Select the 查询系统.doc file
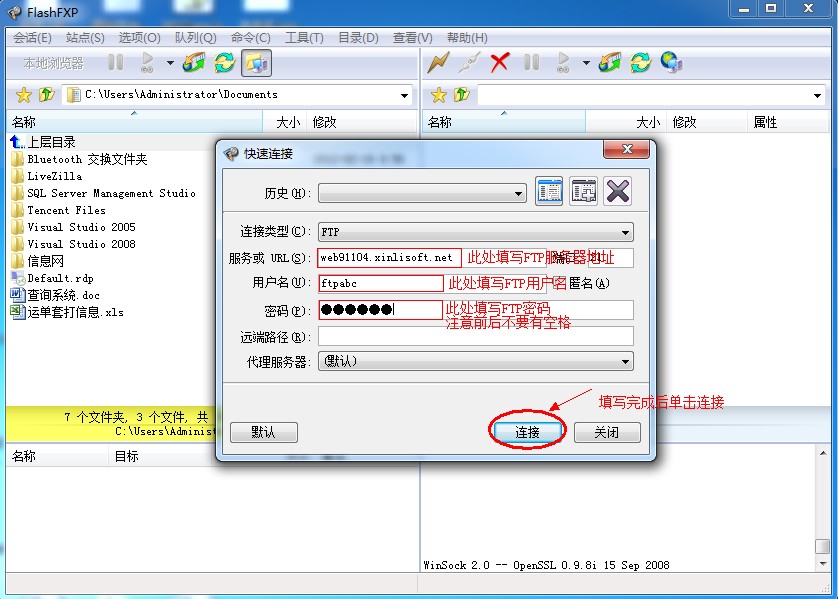 coord(63,295)
